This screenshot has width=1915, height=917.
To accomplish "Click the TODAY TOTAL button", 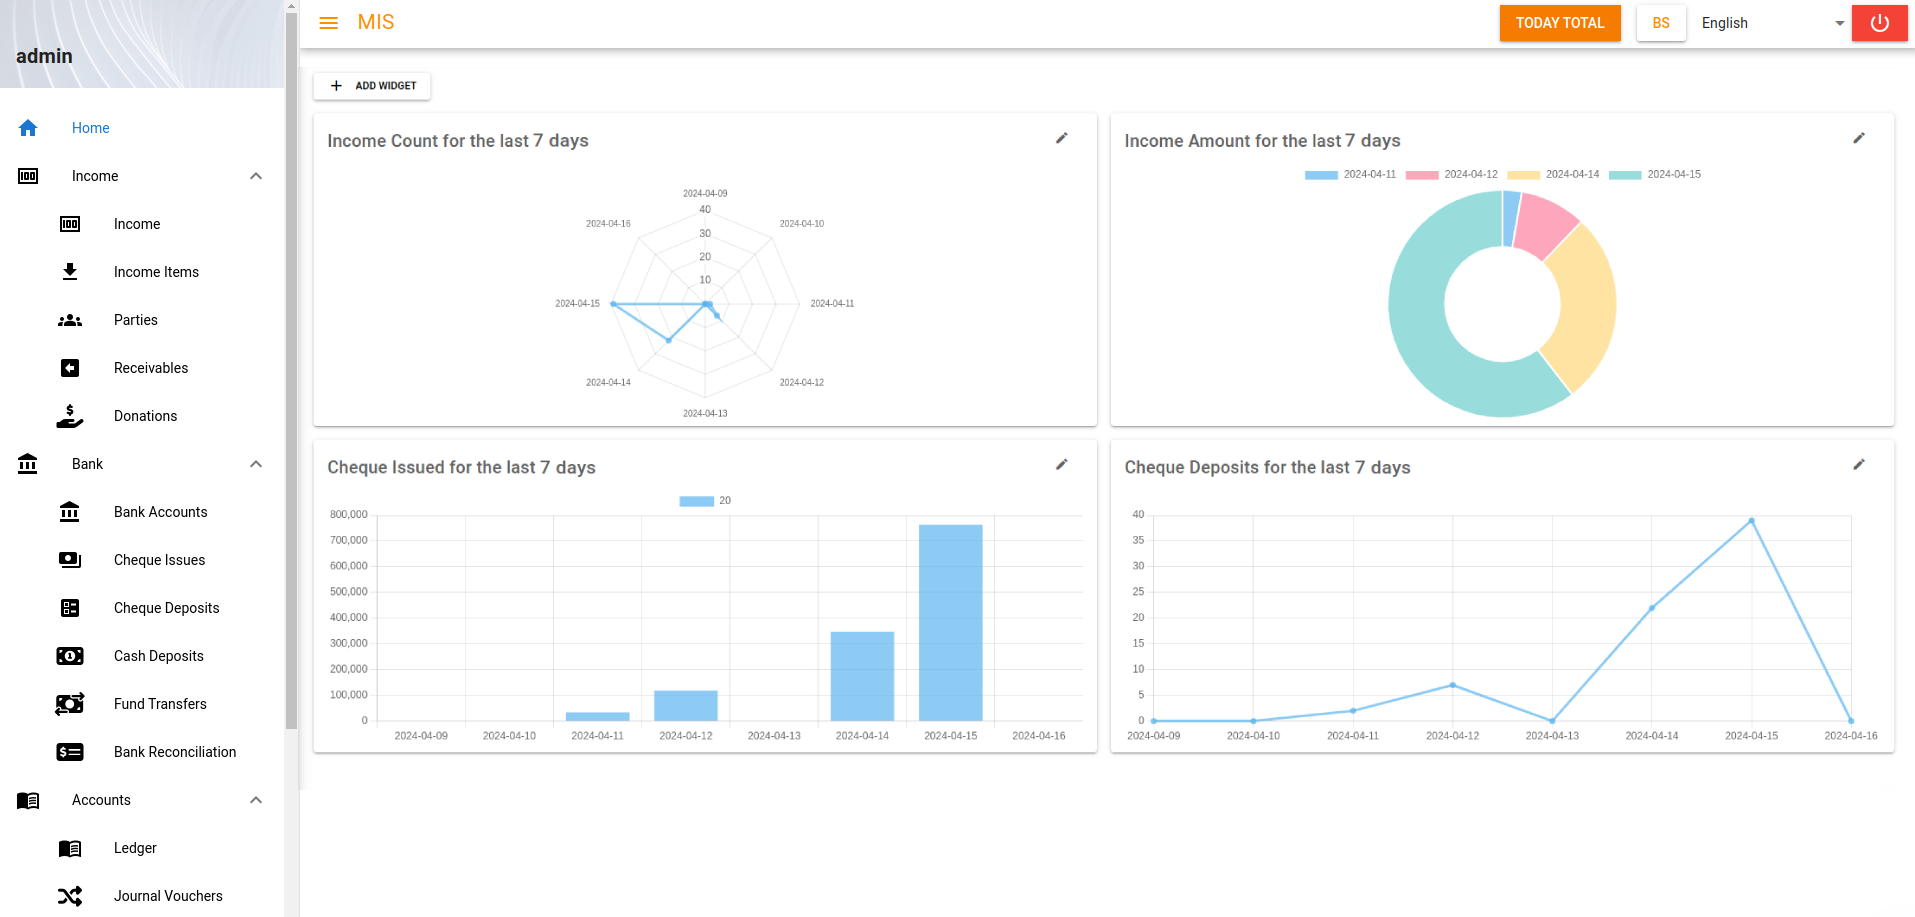I will (x=1559, y=23).
